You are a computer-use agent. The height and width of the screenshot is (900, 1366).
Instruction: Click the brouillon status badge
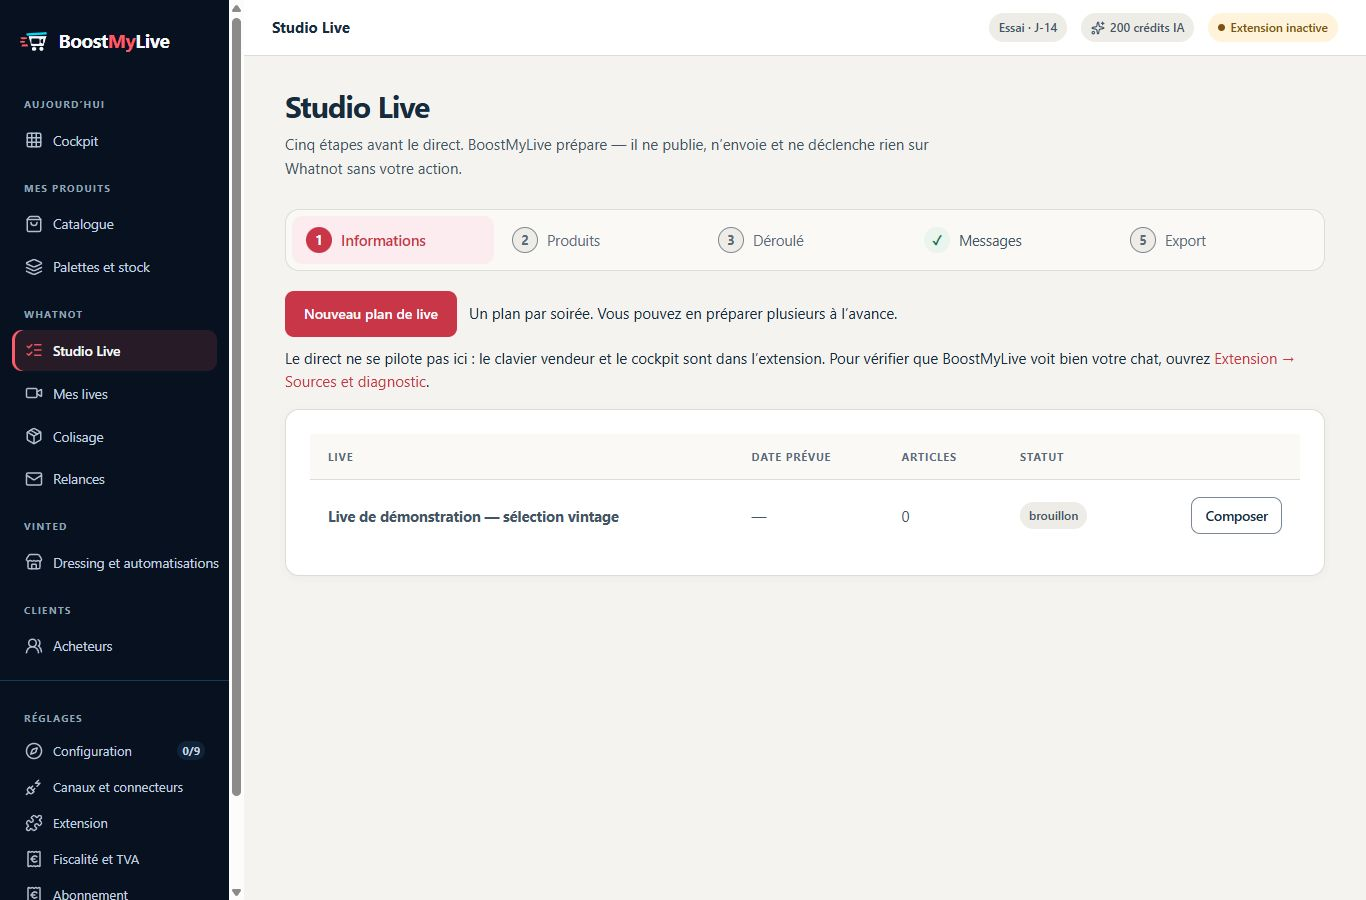coord(1053,516)
